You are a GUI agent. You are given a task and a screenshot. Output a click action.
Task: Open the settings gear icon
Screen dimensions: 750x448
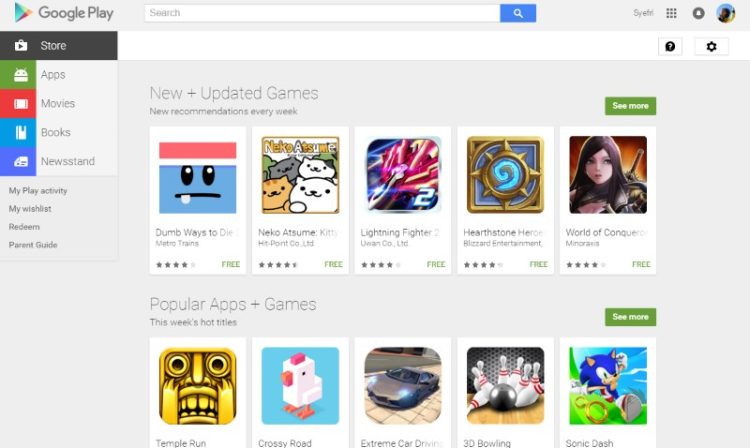point(711,46)
